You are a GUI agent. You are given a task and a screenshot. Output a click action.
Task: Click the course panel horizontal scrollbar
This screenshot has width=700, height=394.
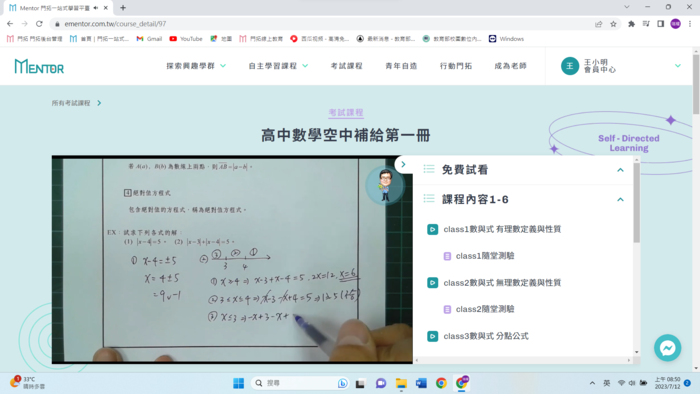[523, 360]
